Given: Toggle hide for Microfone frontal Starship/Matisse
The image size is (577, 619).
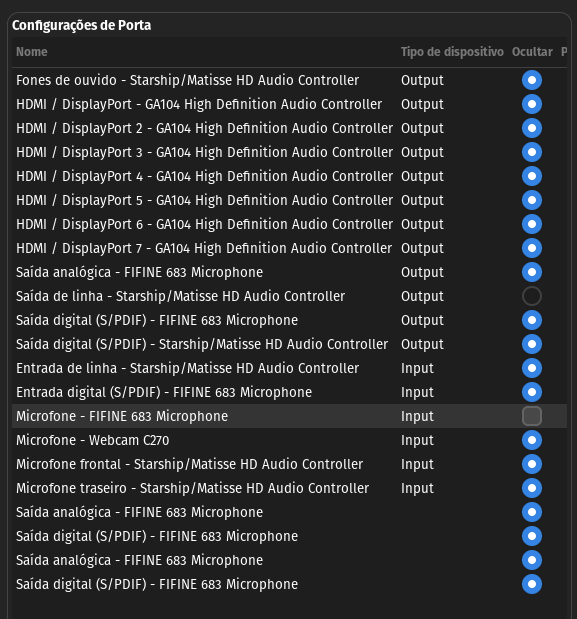Looking at the screenshot, I should (532, 464).
